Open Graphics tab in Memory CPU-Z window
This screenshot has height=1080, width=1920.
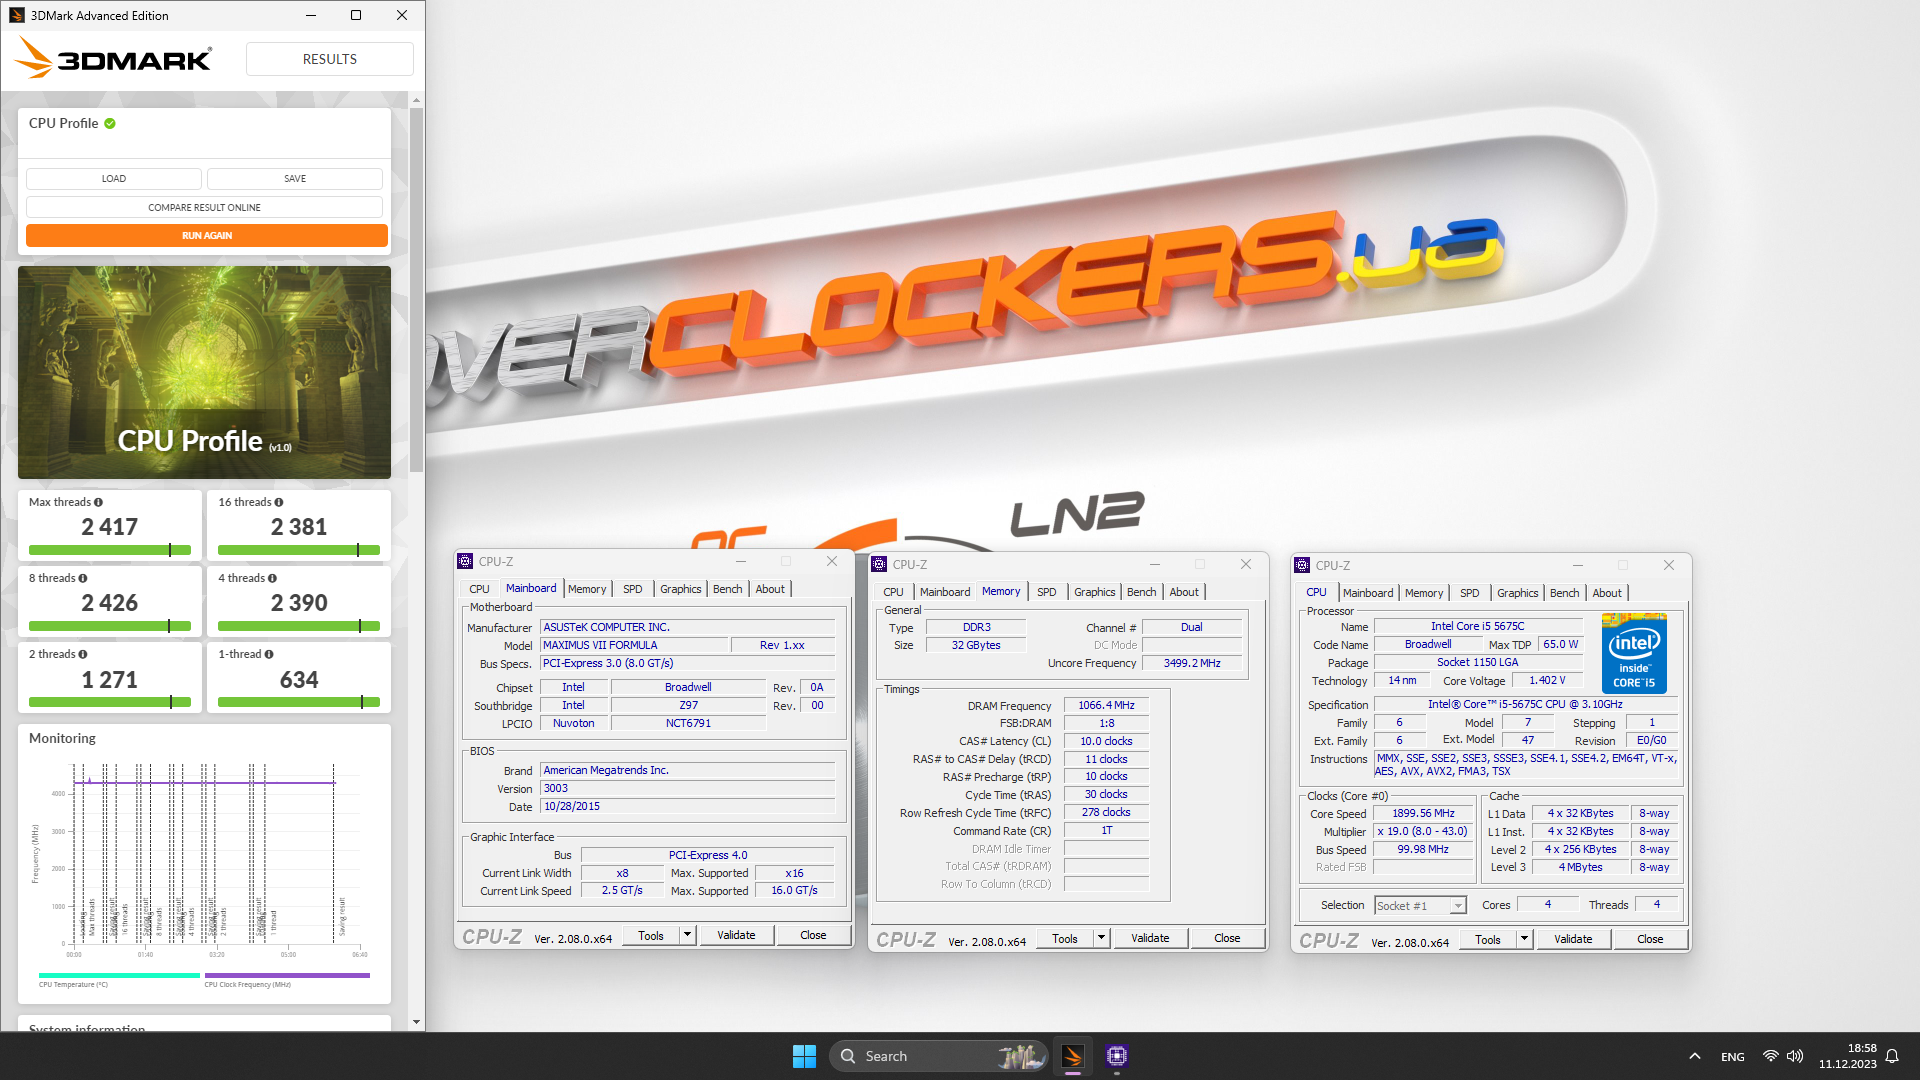pyautogui.click(x=1094, y=592)
